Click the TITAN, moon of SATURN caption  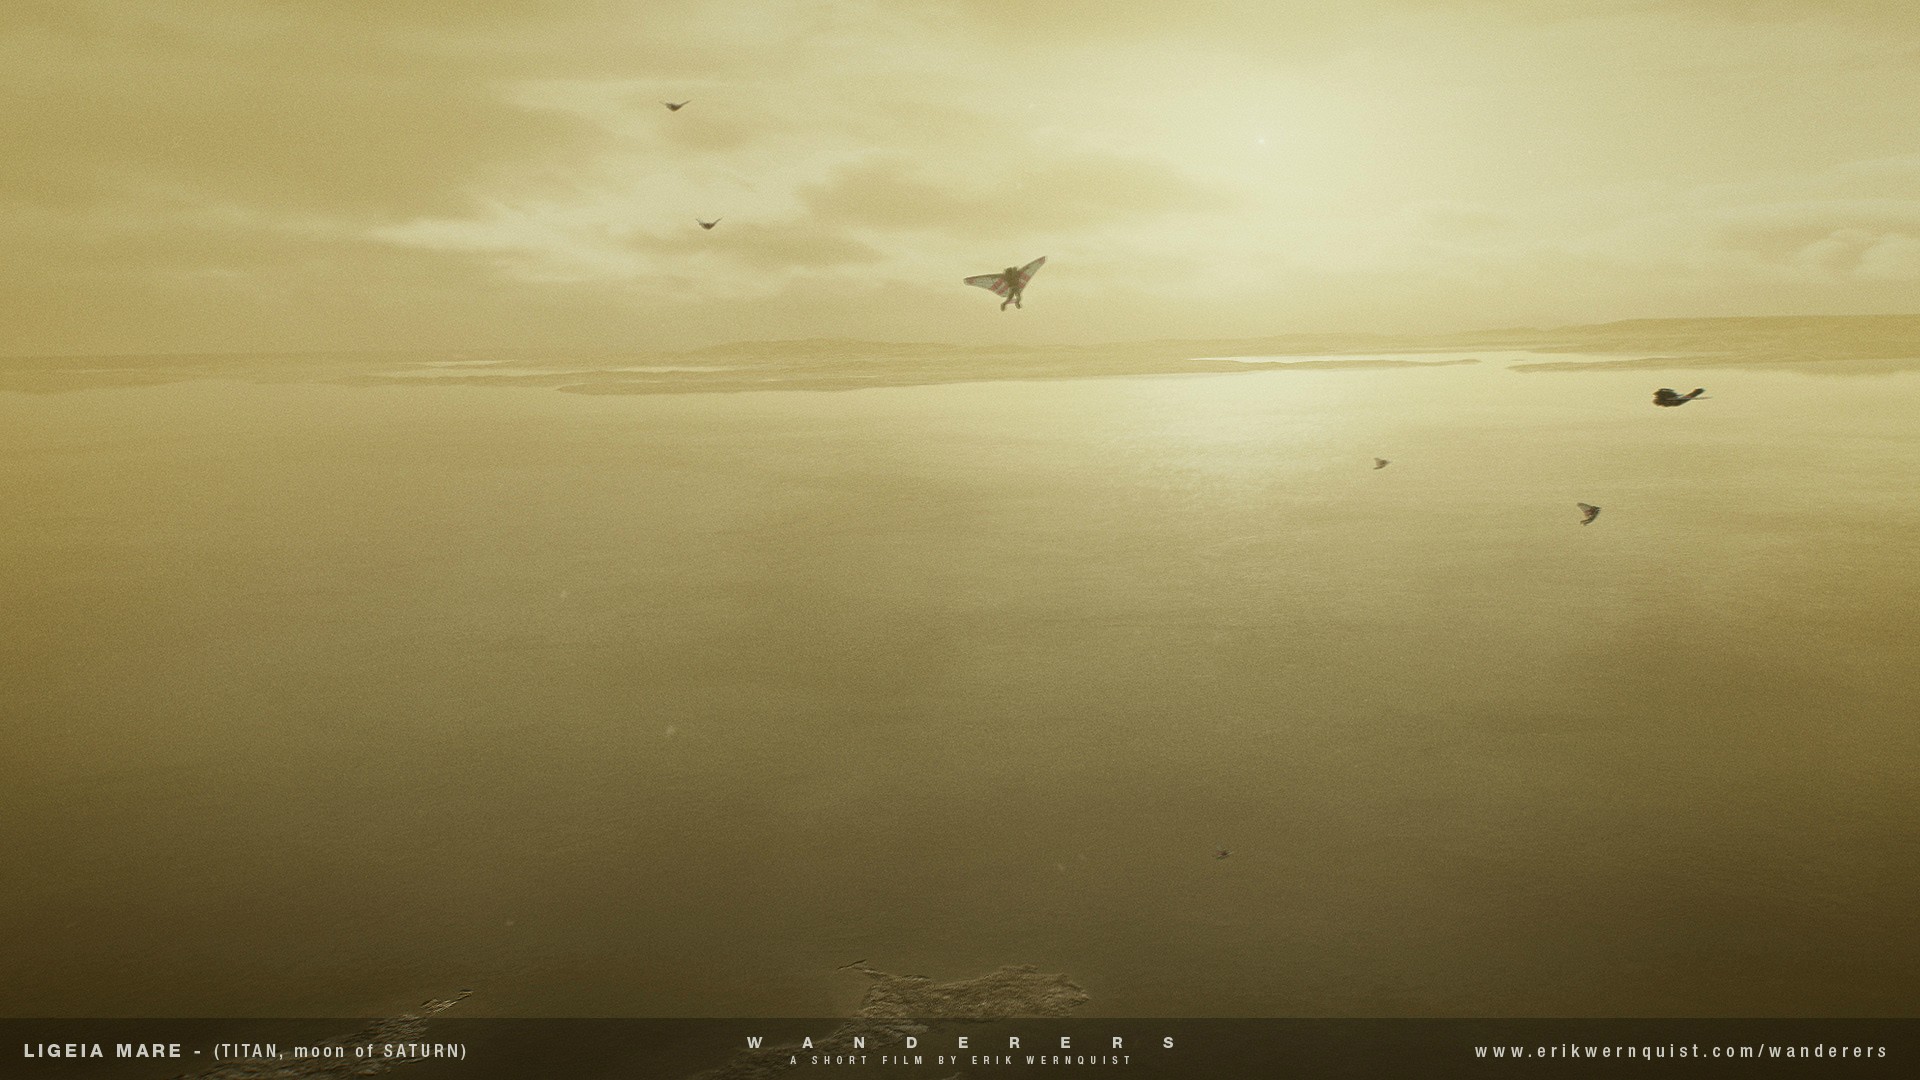pyautogui.click(x=340, y=1051)
